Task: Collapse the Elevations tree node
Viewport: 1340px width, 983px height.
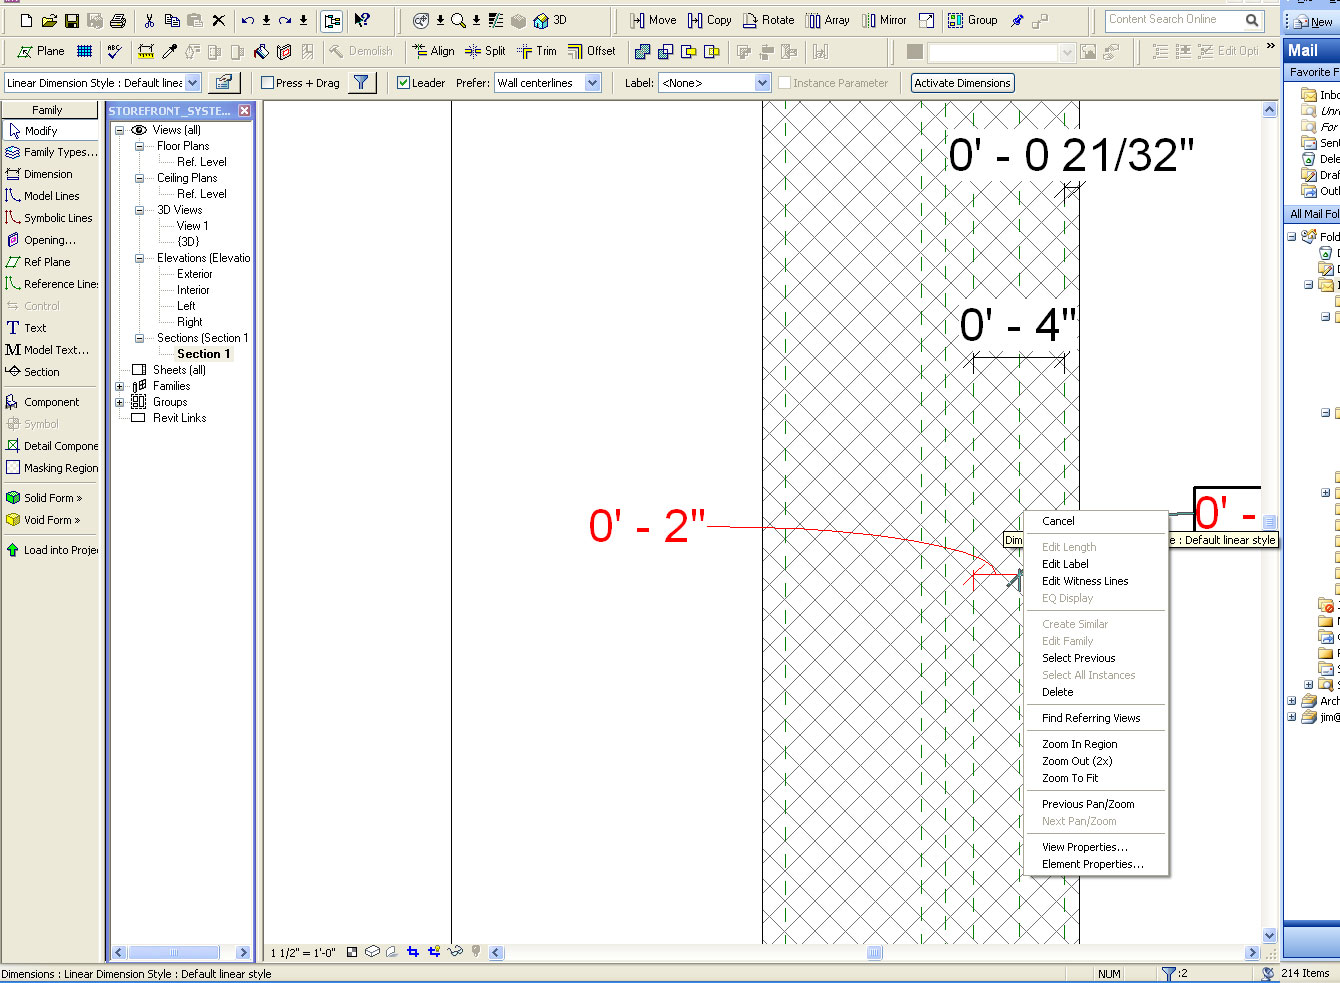Action: pos(139,258)
